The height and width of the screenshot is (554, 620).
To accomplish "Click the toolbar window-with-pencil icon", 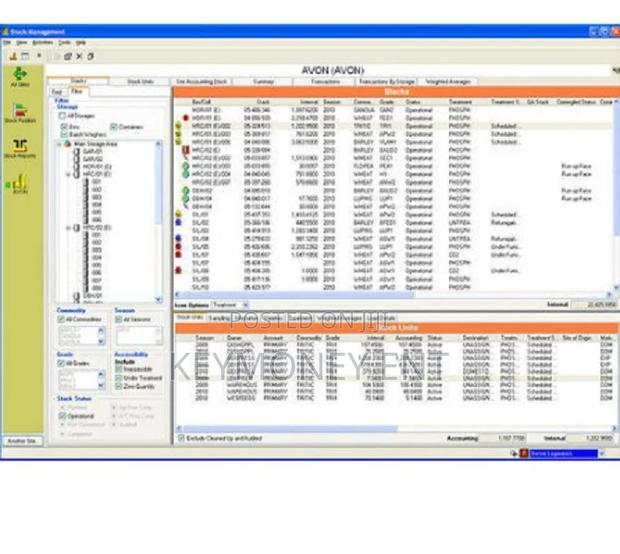I will coord(68,57).
